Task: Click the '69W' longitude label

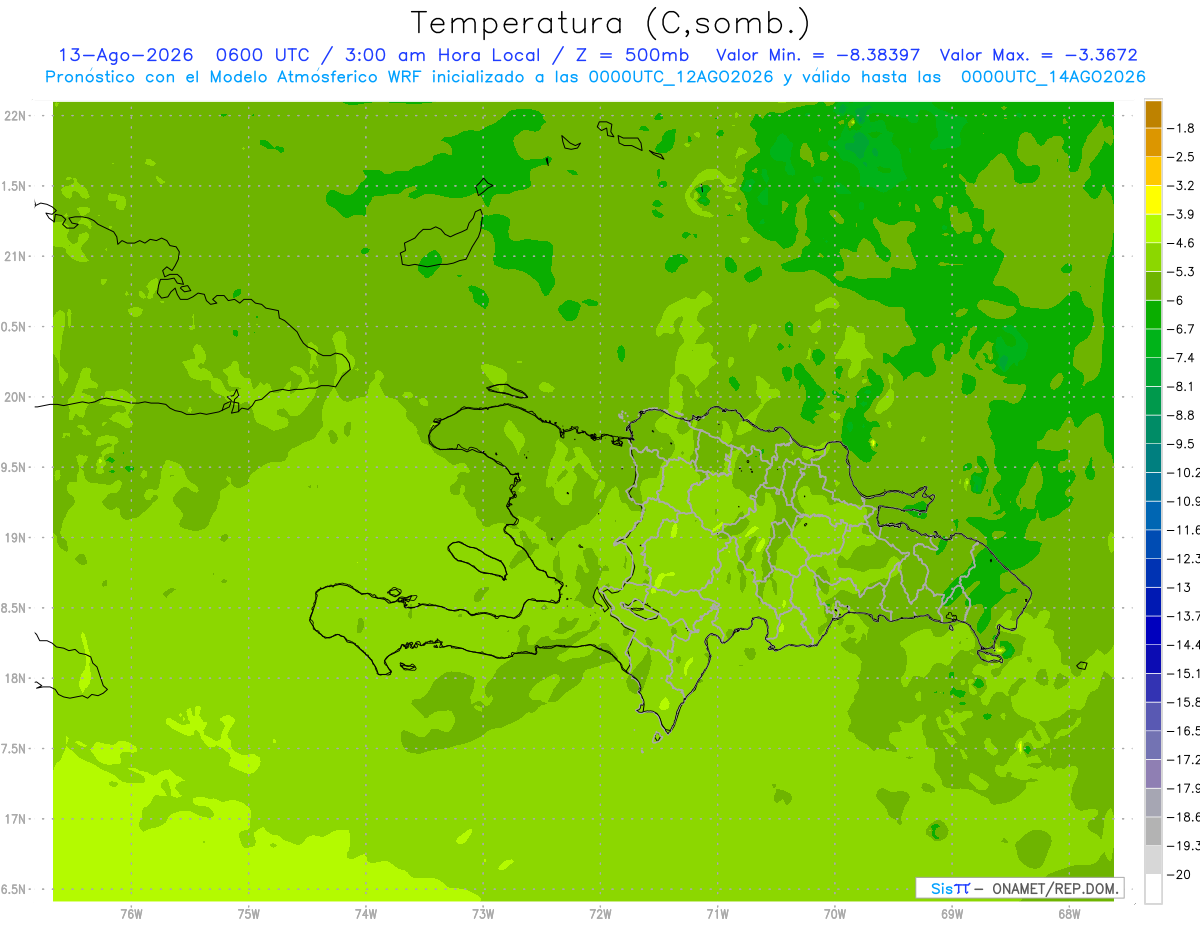Action: (x=951, y=913)
